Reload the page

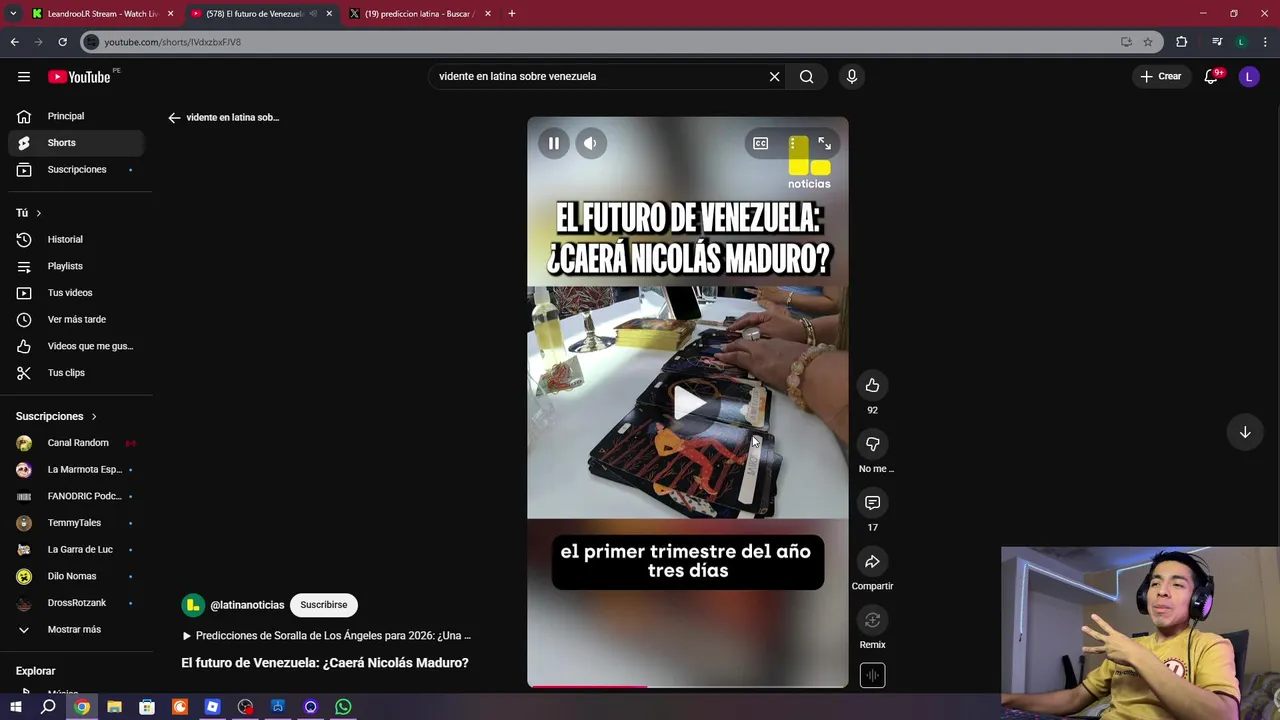coord(62,42)
